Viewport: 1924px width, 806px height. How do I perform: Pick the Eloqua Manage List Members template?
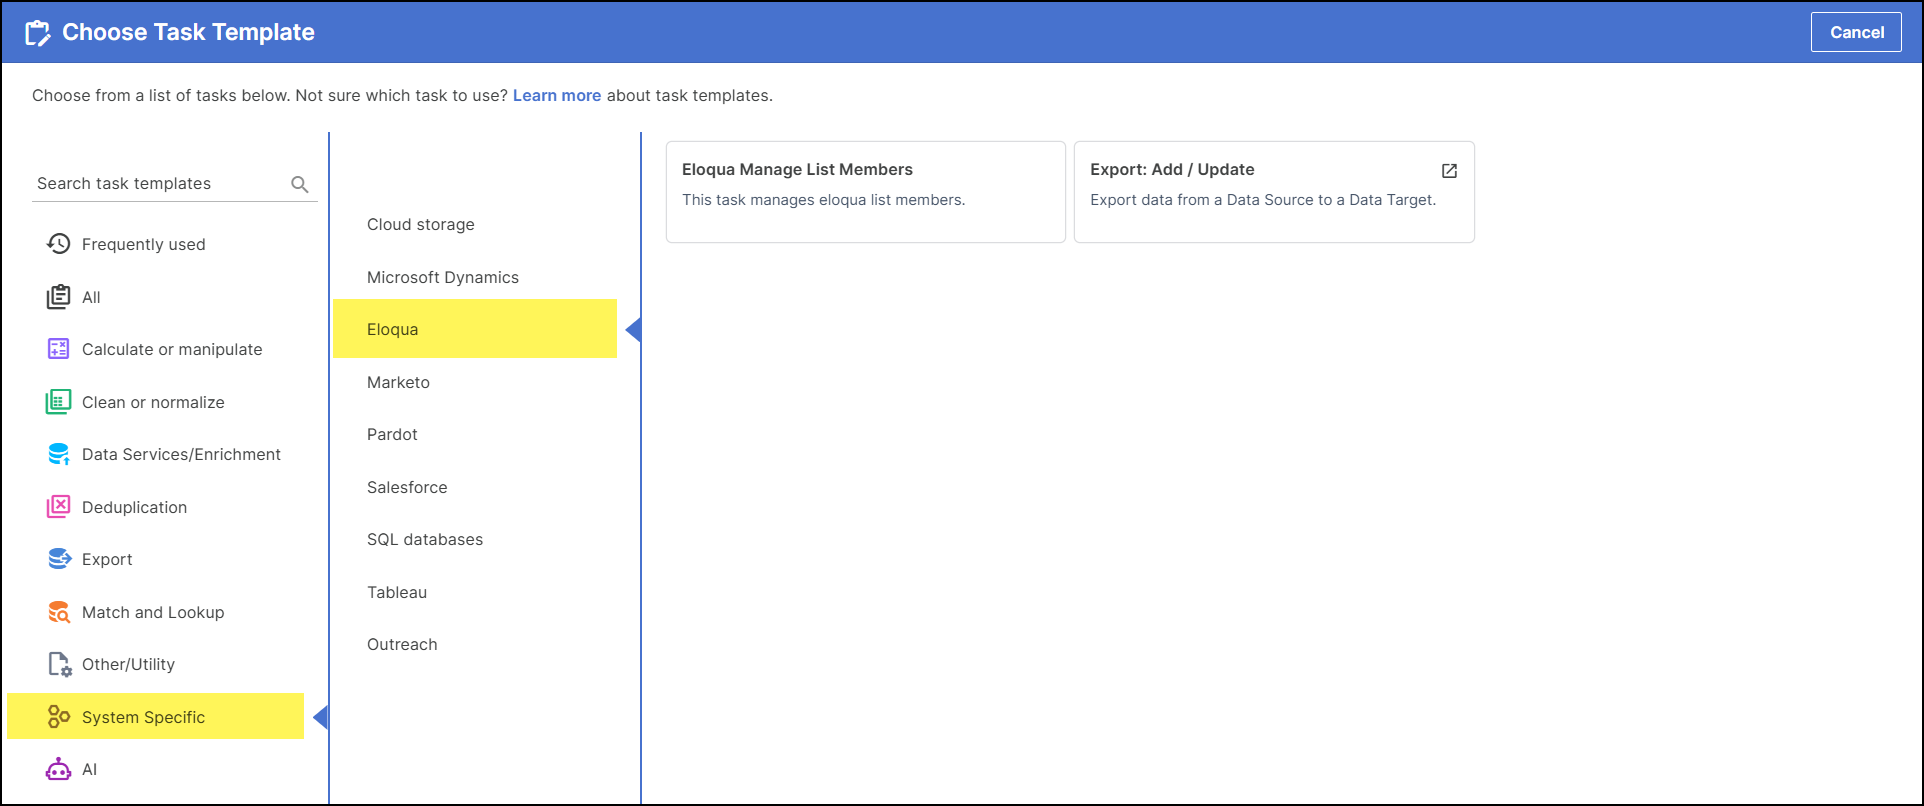click(866, 192)
